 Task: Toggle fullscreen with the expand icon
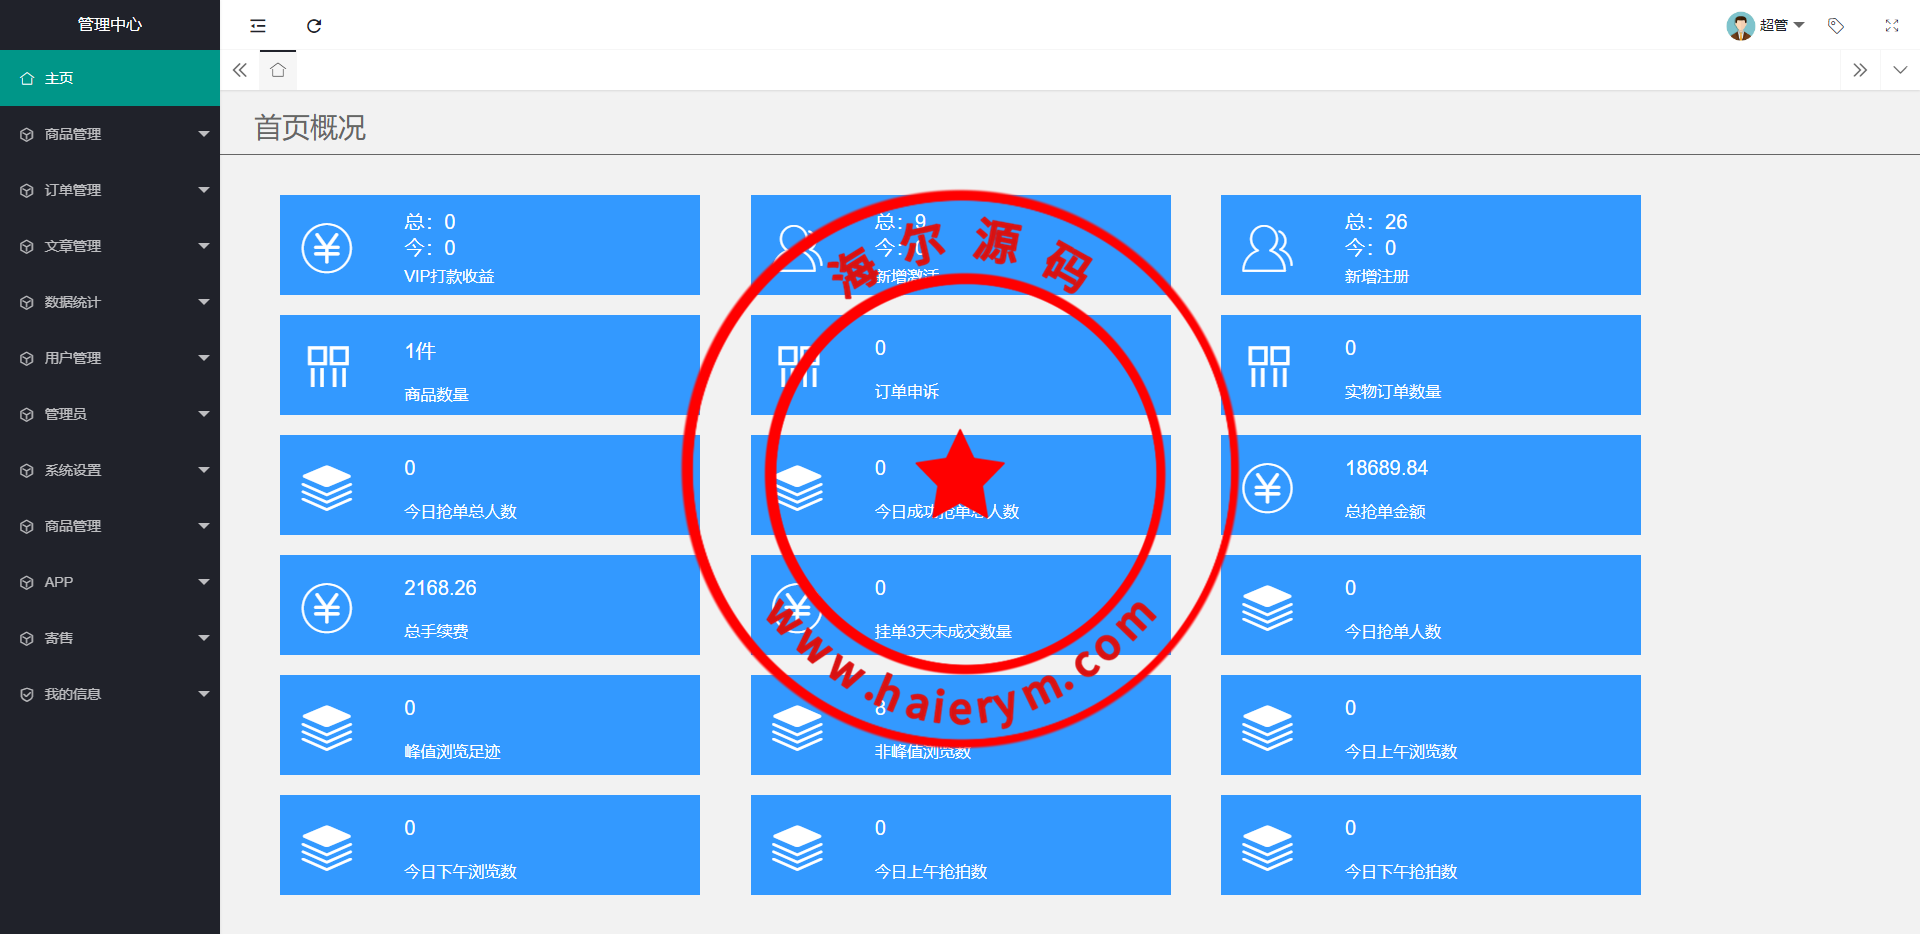[1892, 26]
